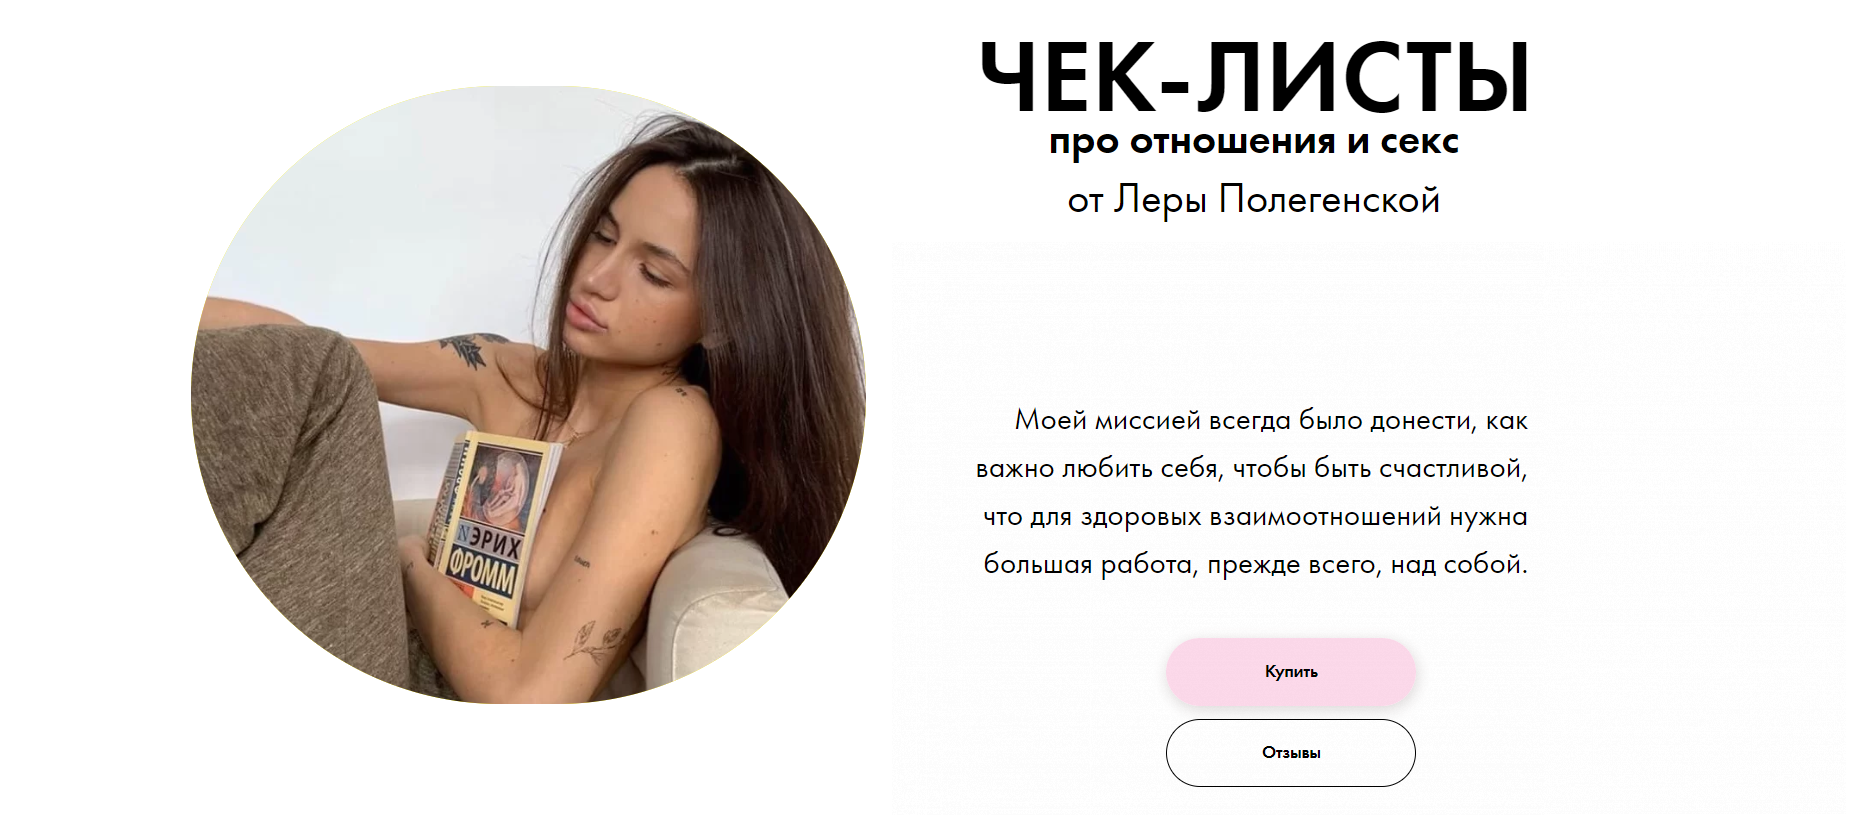Click the Erich Fromm book in photo
This screenshot has height=818, width=1856.
(492, 525)
